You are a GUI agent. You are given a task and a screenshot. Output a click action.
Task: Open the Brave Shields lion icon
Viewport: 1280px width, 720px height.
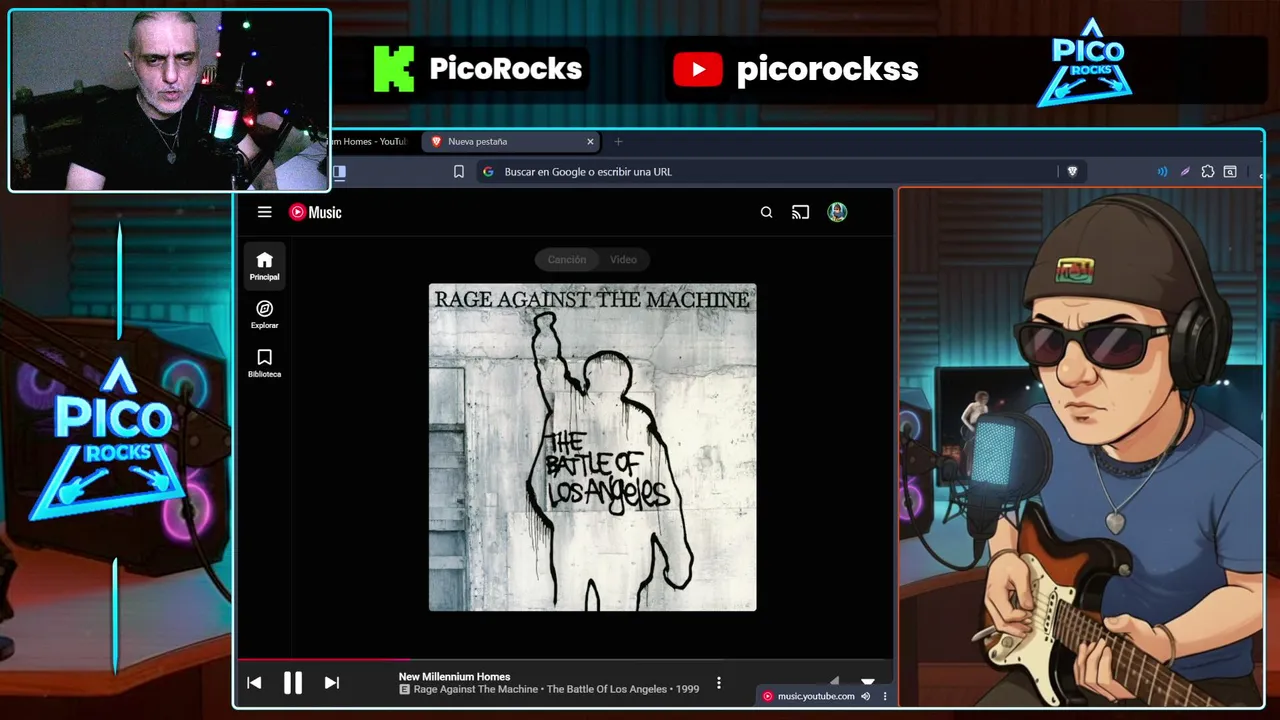pos(1072,172)
